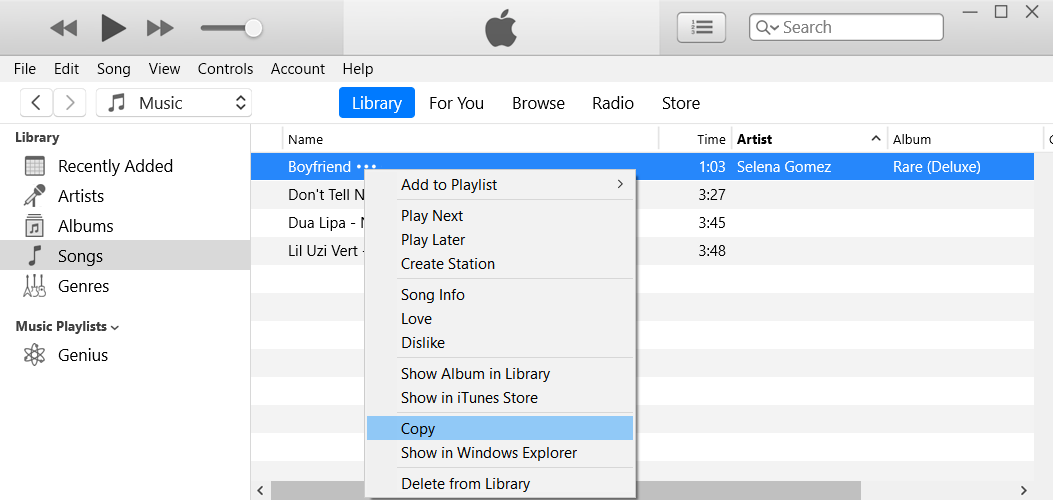Viewport: 1053px width, 500px height.
Task: Click the 3:27 time cell
Action: 712,195
